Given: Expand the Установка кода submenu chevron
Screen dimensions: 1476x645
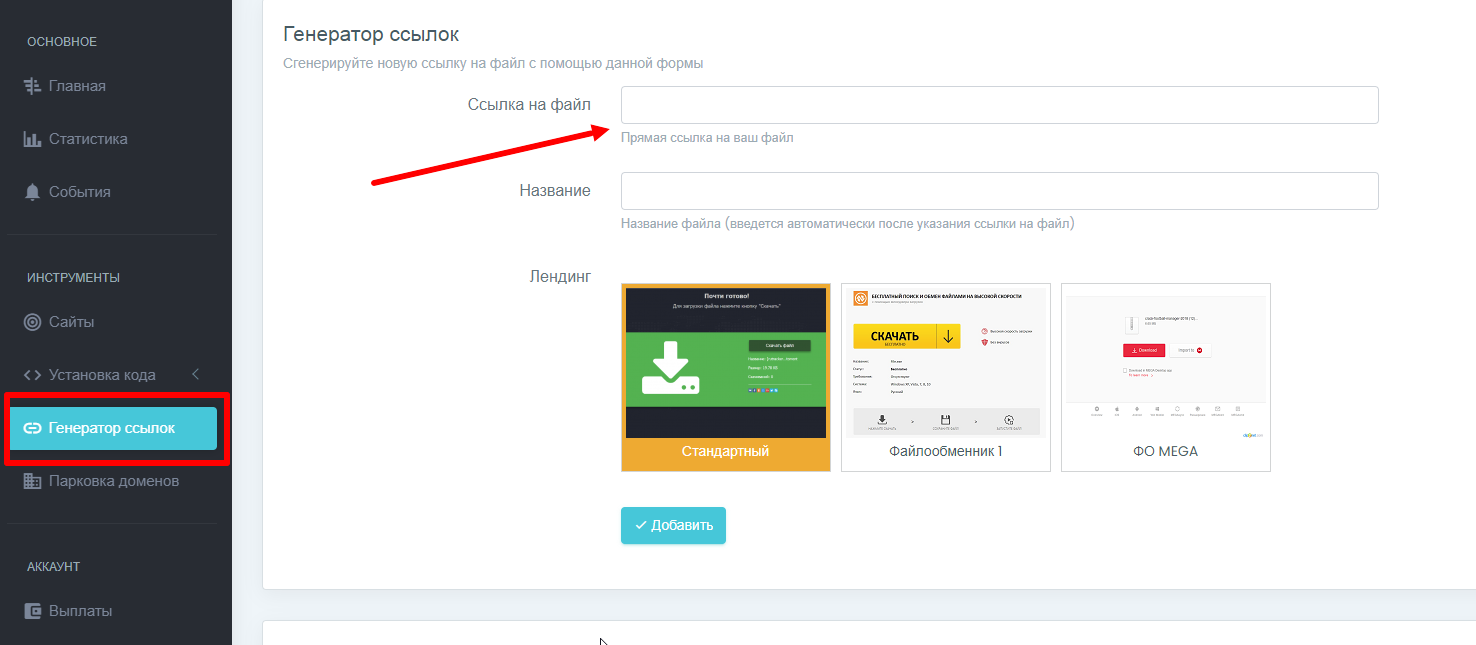Looking at the screenshot, I should coord(196,375).
